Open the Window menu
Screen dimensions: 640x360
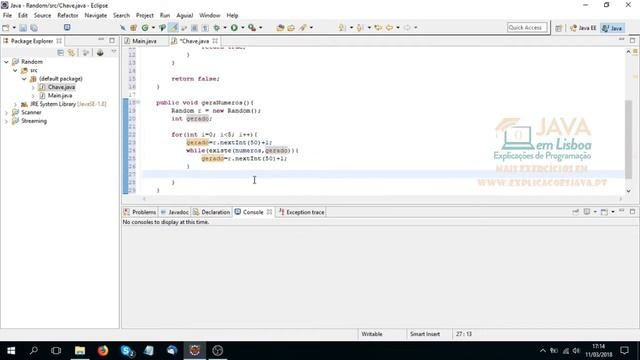tap(209, 16)
